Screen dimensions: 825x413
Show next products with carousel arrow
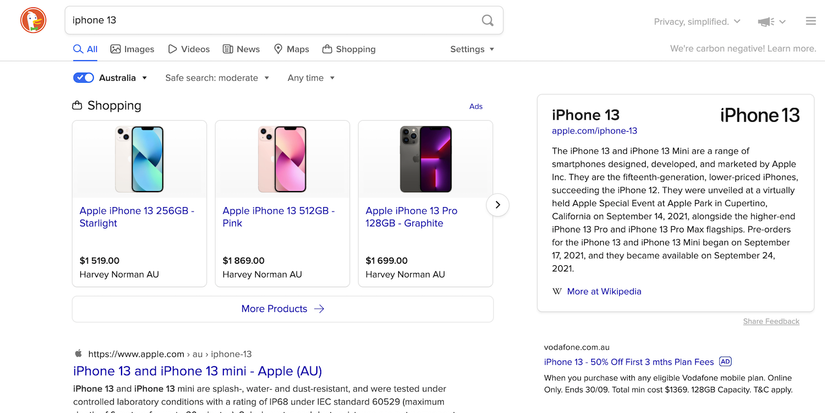click(x=498, y=205)
